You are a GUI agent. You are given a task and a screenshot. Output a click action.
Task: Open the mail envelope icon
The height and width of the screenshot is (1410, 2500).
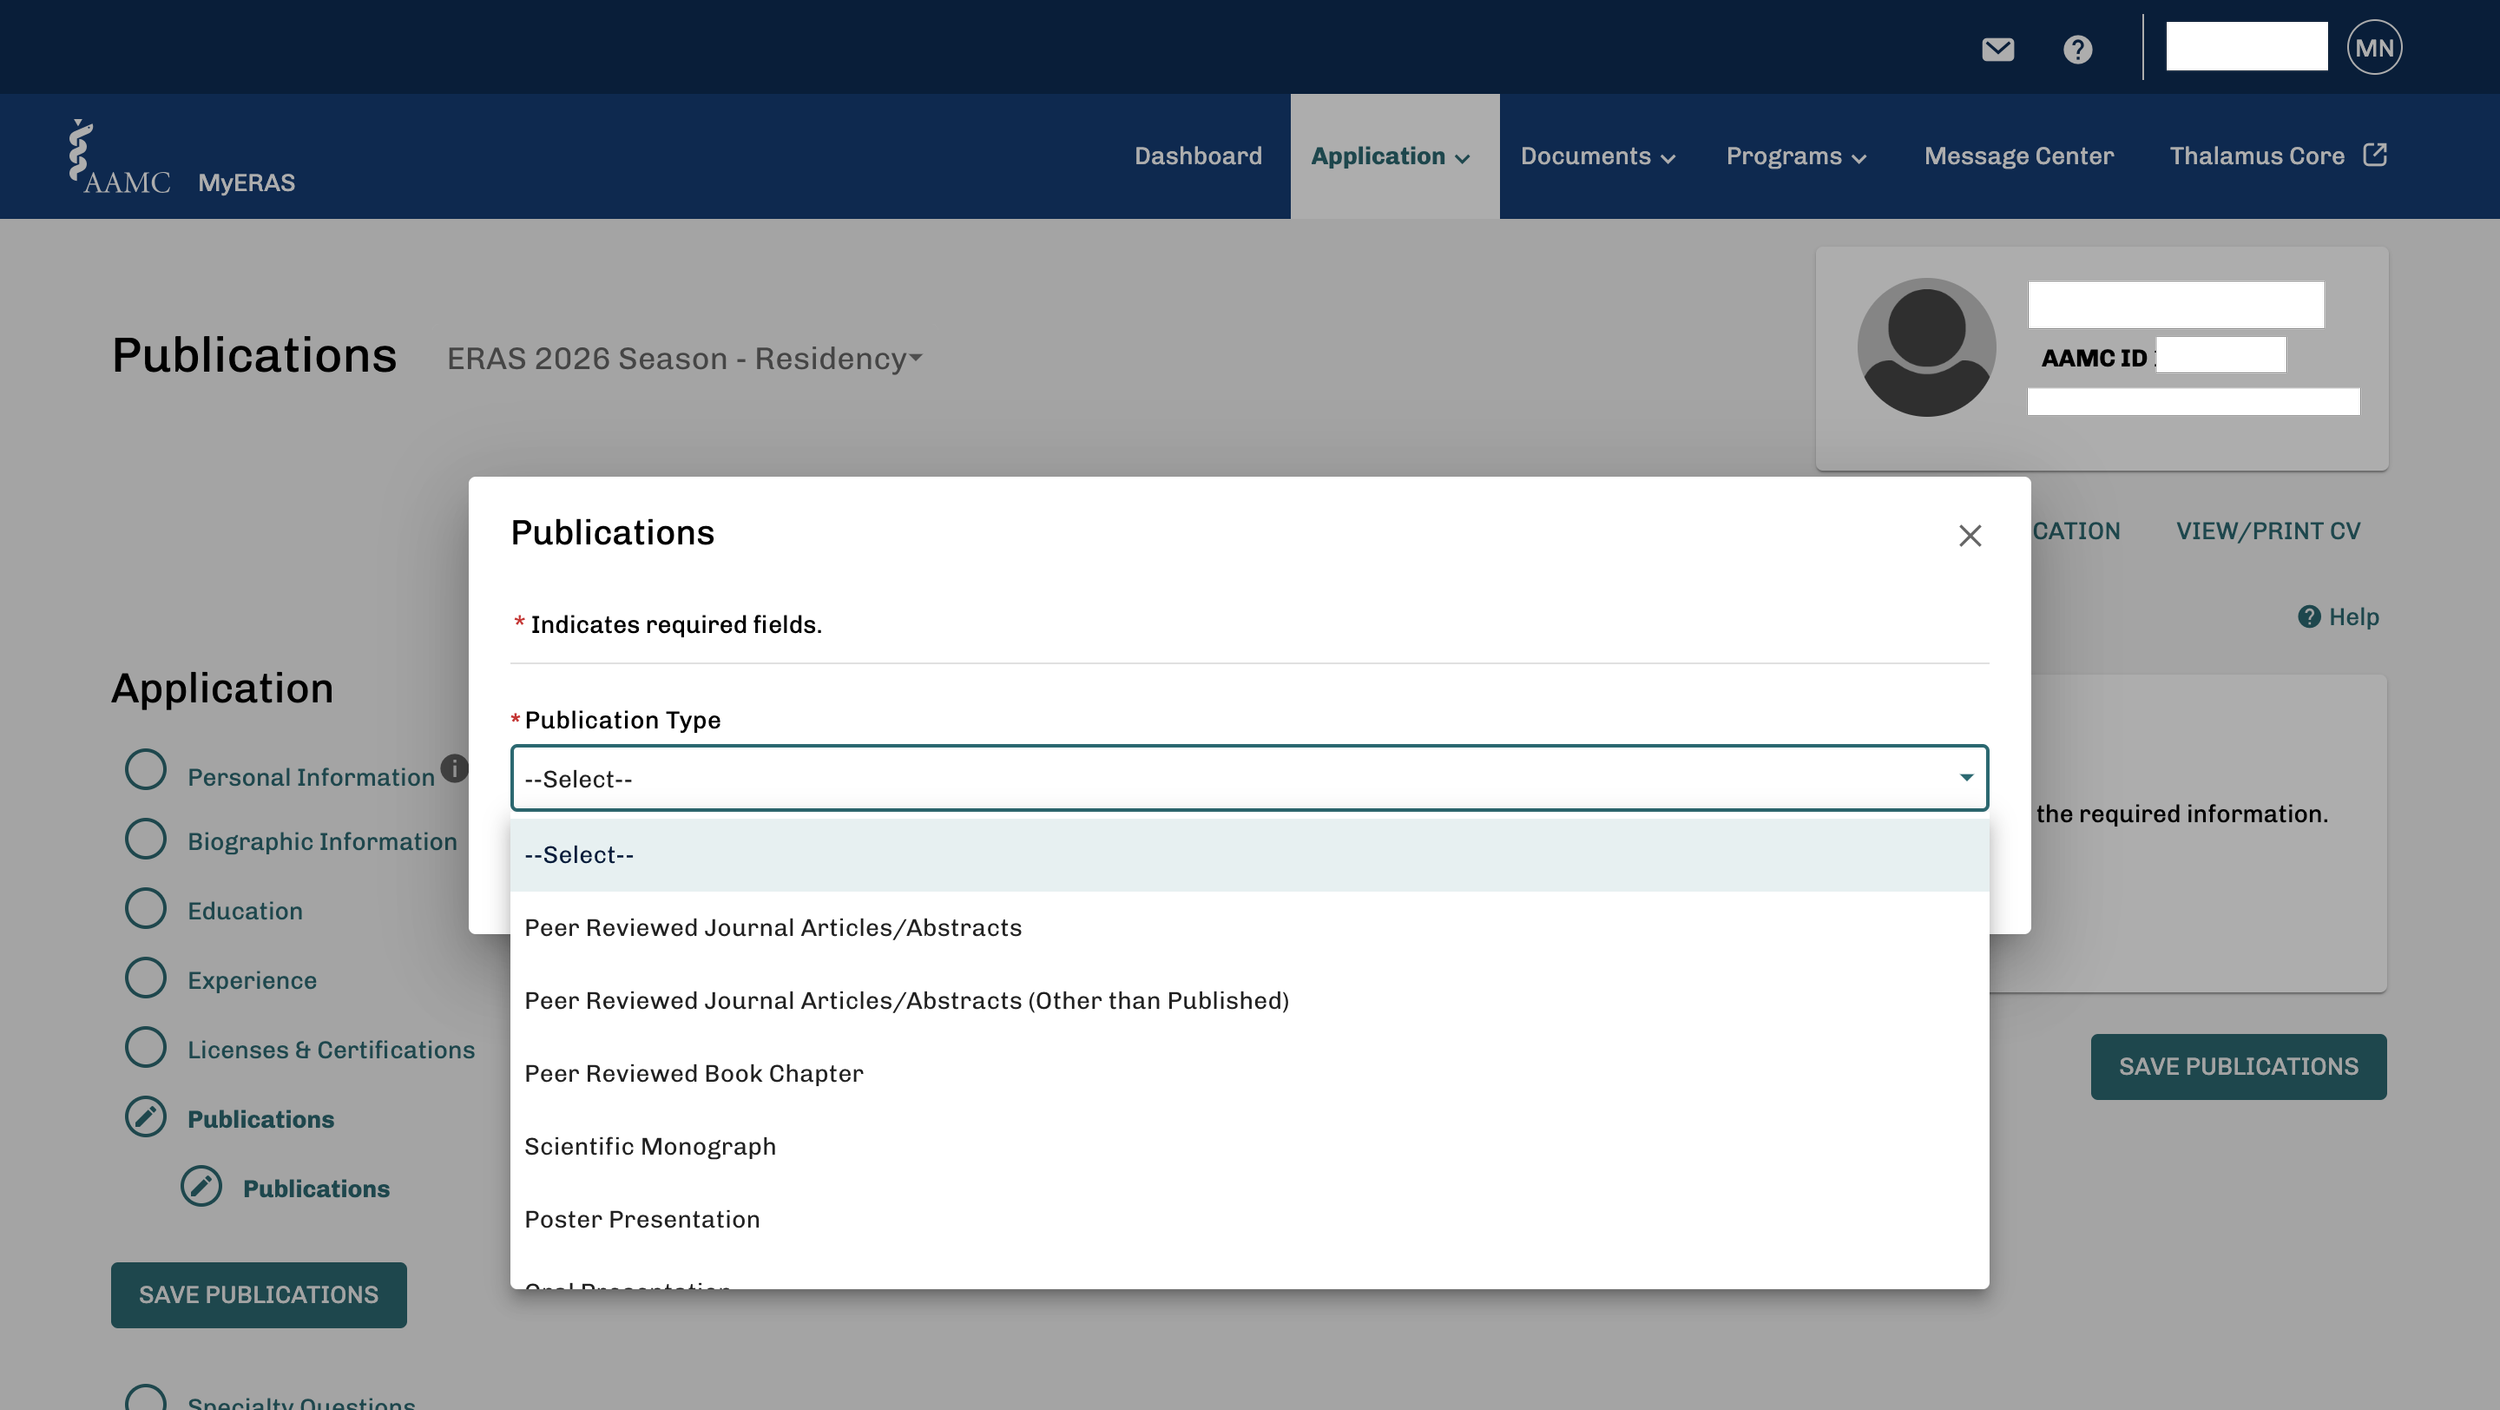coord(1997,49)
